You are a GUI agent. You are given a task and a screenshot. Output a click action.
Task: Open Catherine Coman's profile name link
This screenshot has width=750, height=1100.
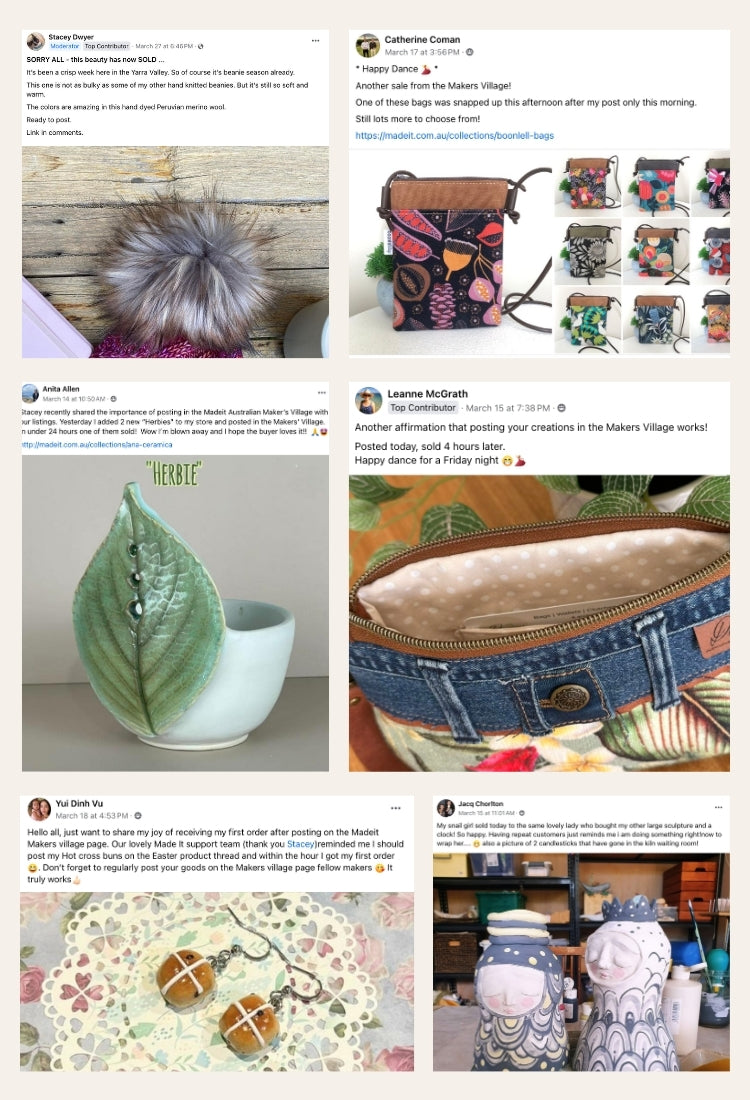[422, 39]
